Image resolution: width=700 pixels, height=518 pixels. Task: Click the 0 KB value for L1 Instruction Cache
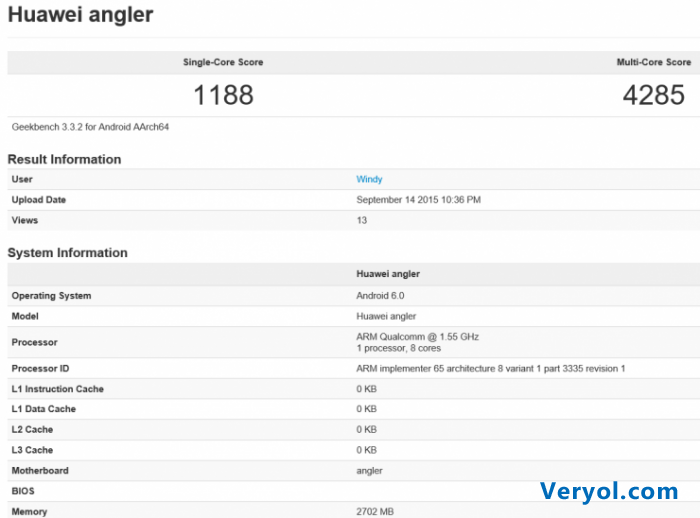coord(367,389)
